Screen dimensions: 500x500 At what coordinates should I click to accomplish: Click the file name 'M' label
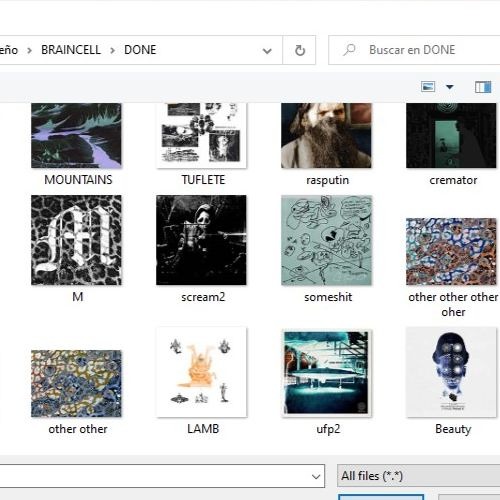click(77, 297)
